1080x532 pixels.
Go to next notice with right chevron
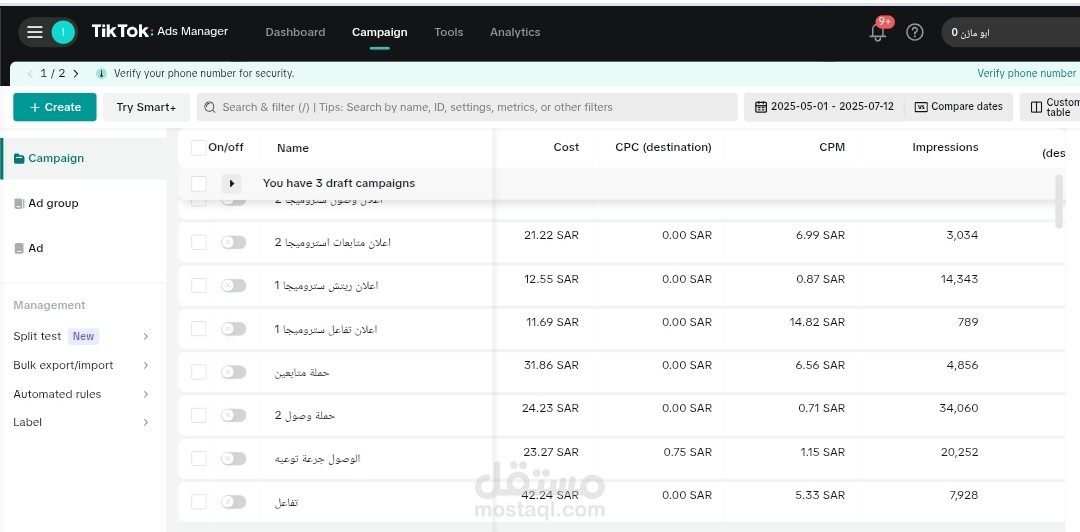[76, 73]
